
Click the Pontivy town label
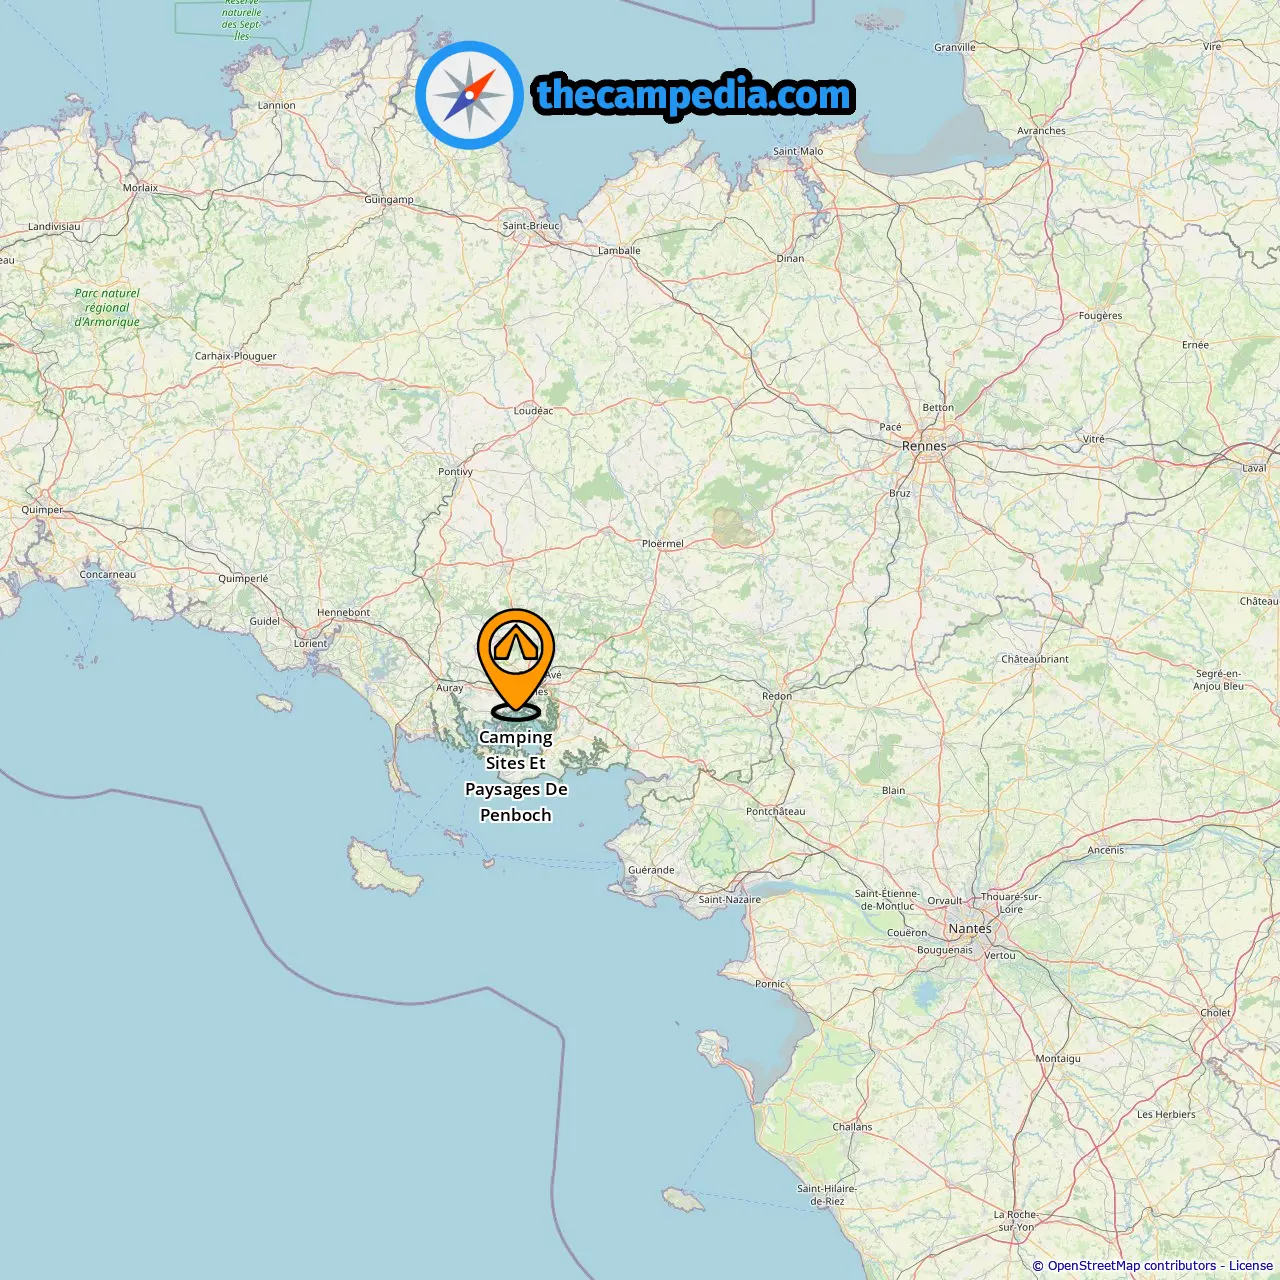455,471
